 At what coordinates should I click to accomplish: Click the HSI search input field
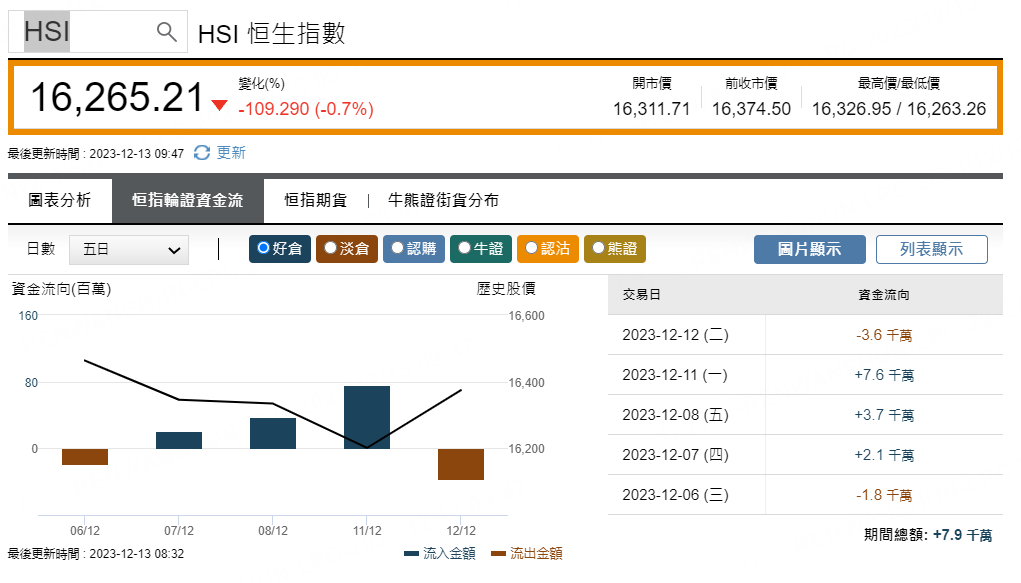click(x=98, y=31)
